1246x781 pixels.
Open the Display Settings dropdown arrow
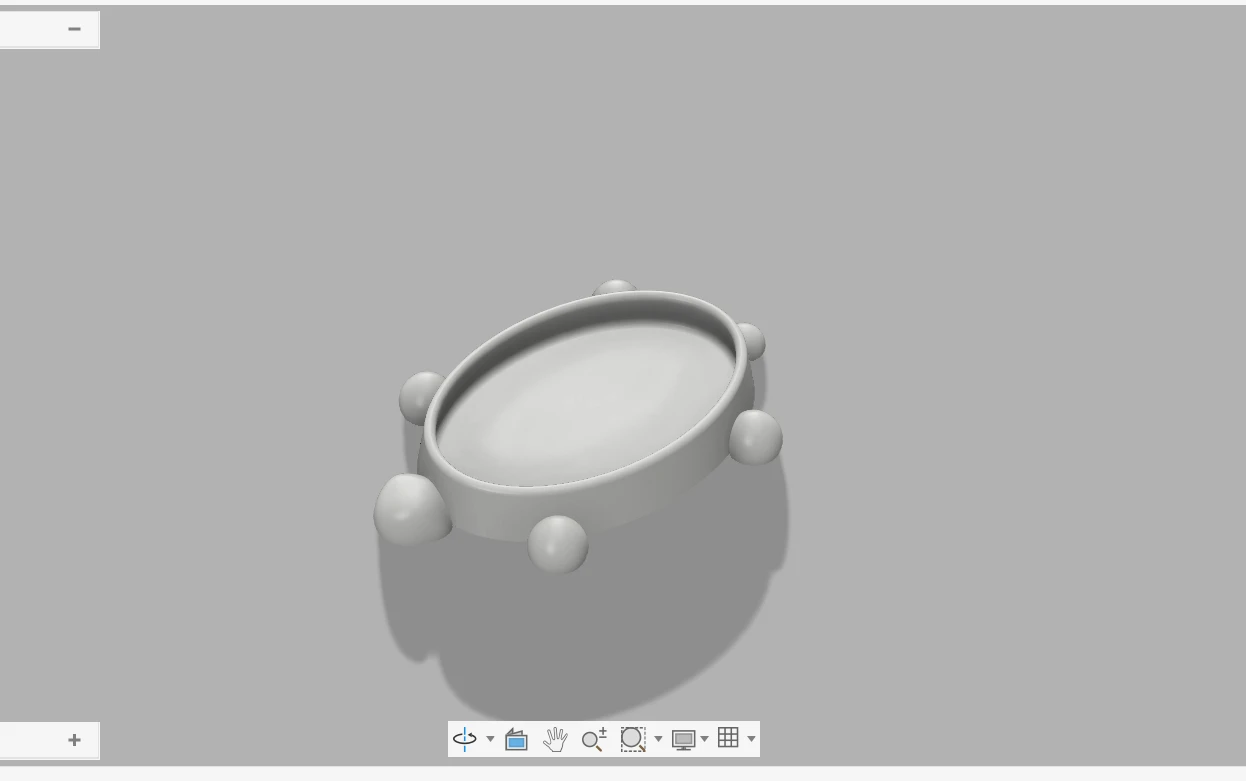click(704, 739)
